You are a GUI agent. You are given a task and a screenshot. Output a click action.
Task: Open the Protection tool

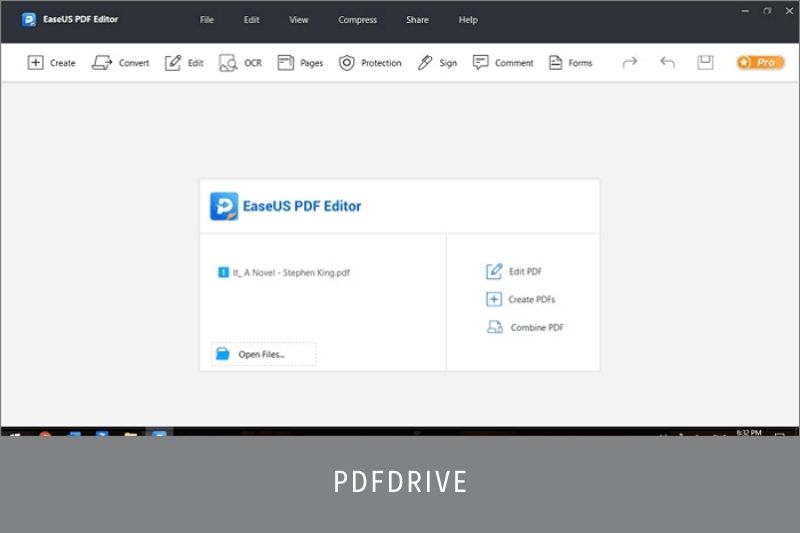(370, 63)
